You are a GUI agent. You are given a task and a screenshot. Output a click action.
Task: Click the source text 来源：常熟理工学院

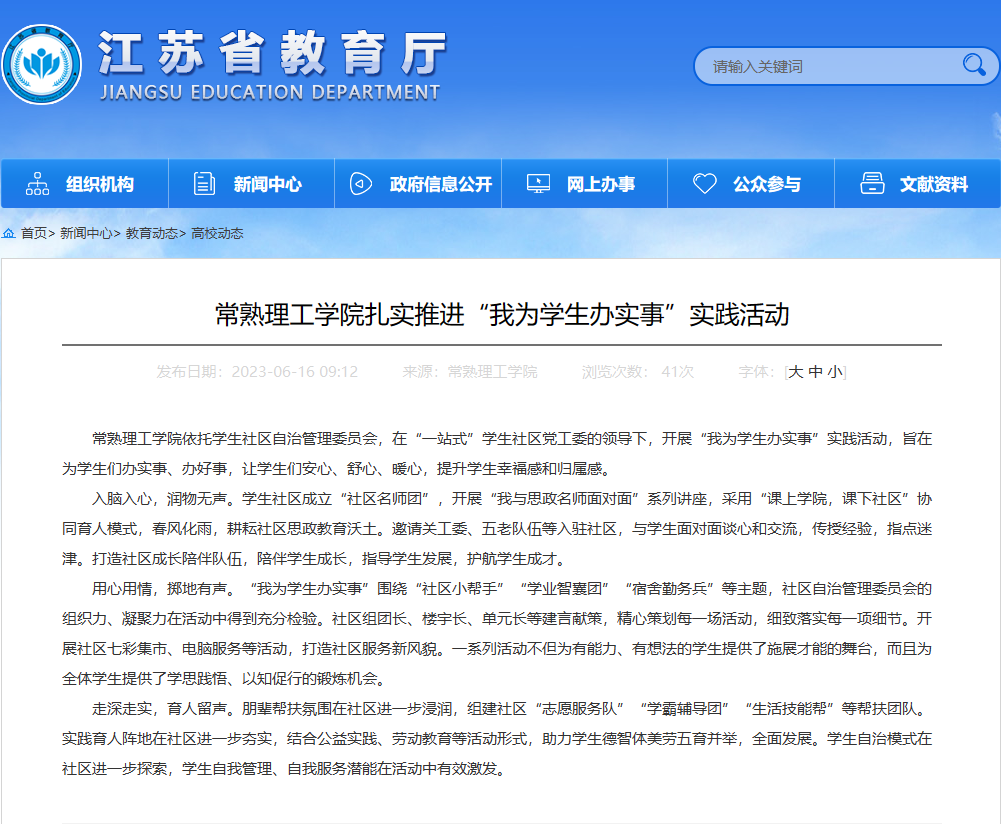(470, 372)
